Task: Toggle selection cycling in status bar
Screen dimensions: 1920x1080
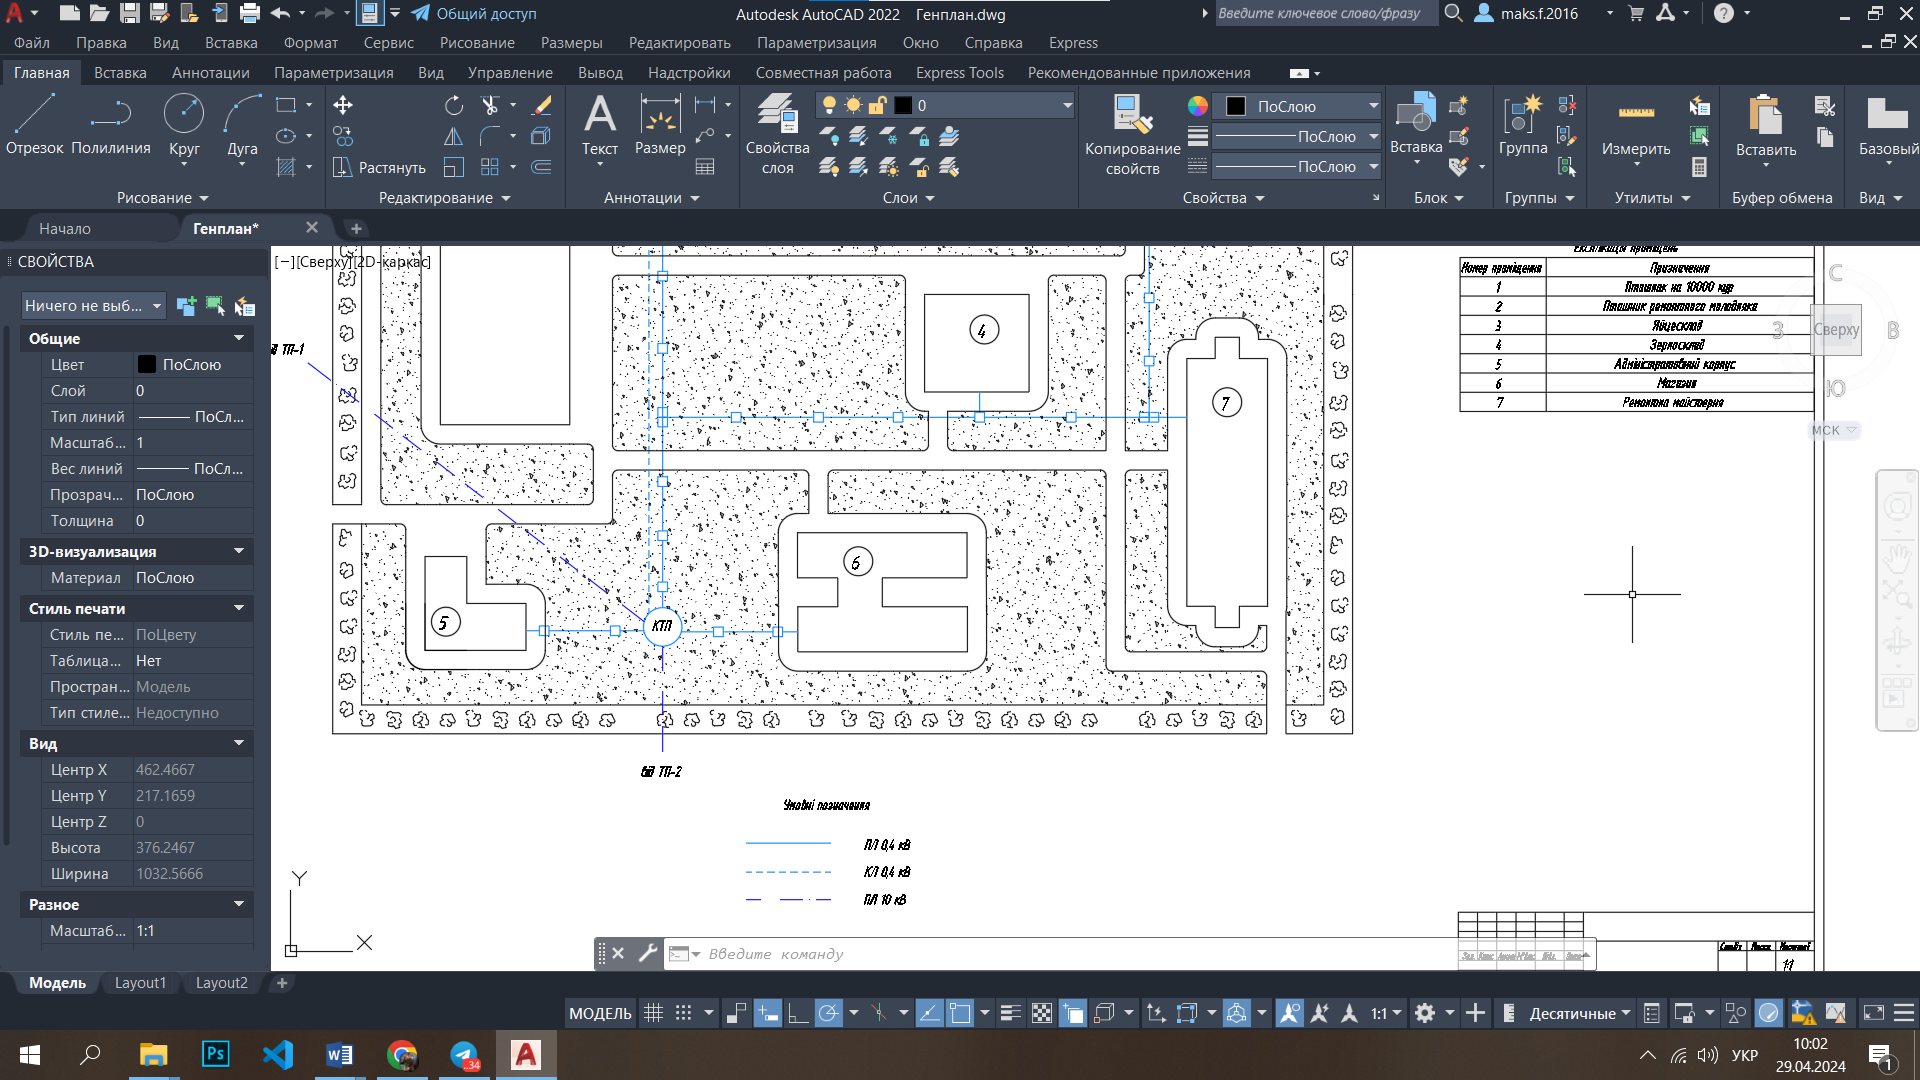Action: click(x=1072, y=1013)
